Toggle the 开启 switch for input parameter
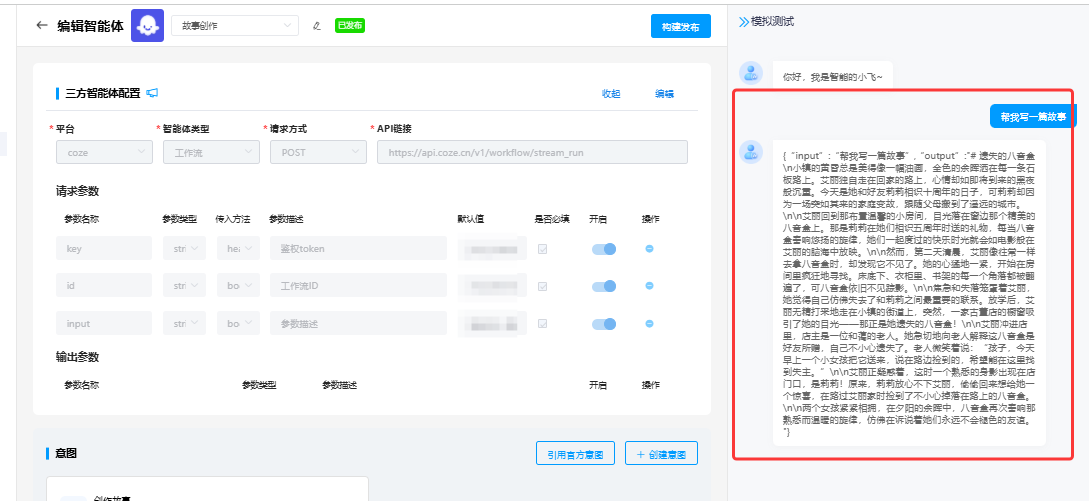The height and width of the screenshot is (501, 1089). 603,324
